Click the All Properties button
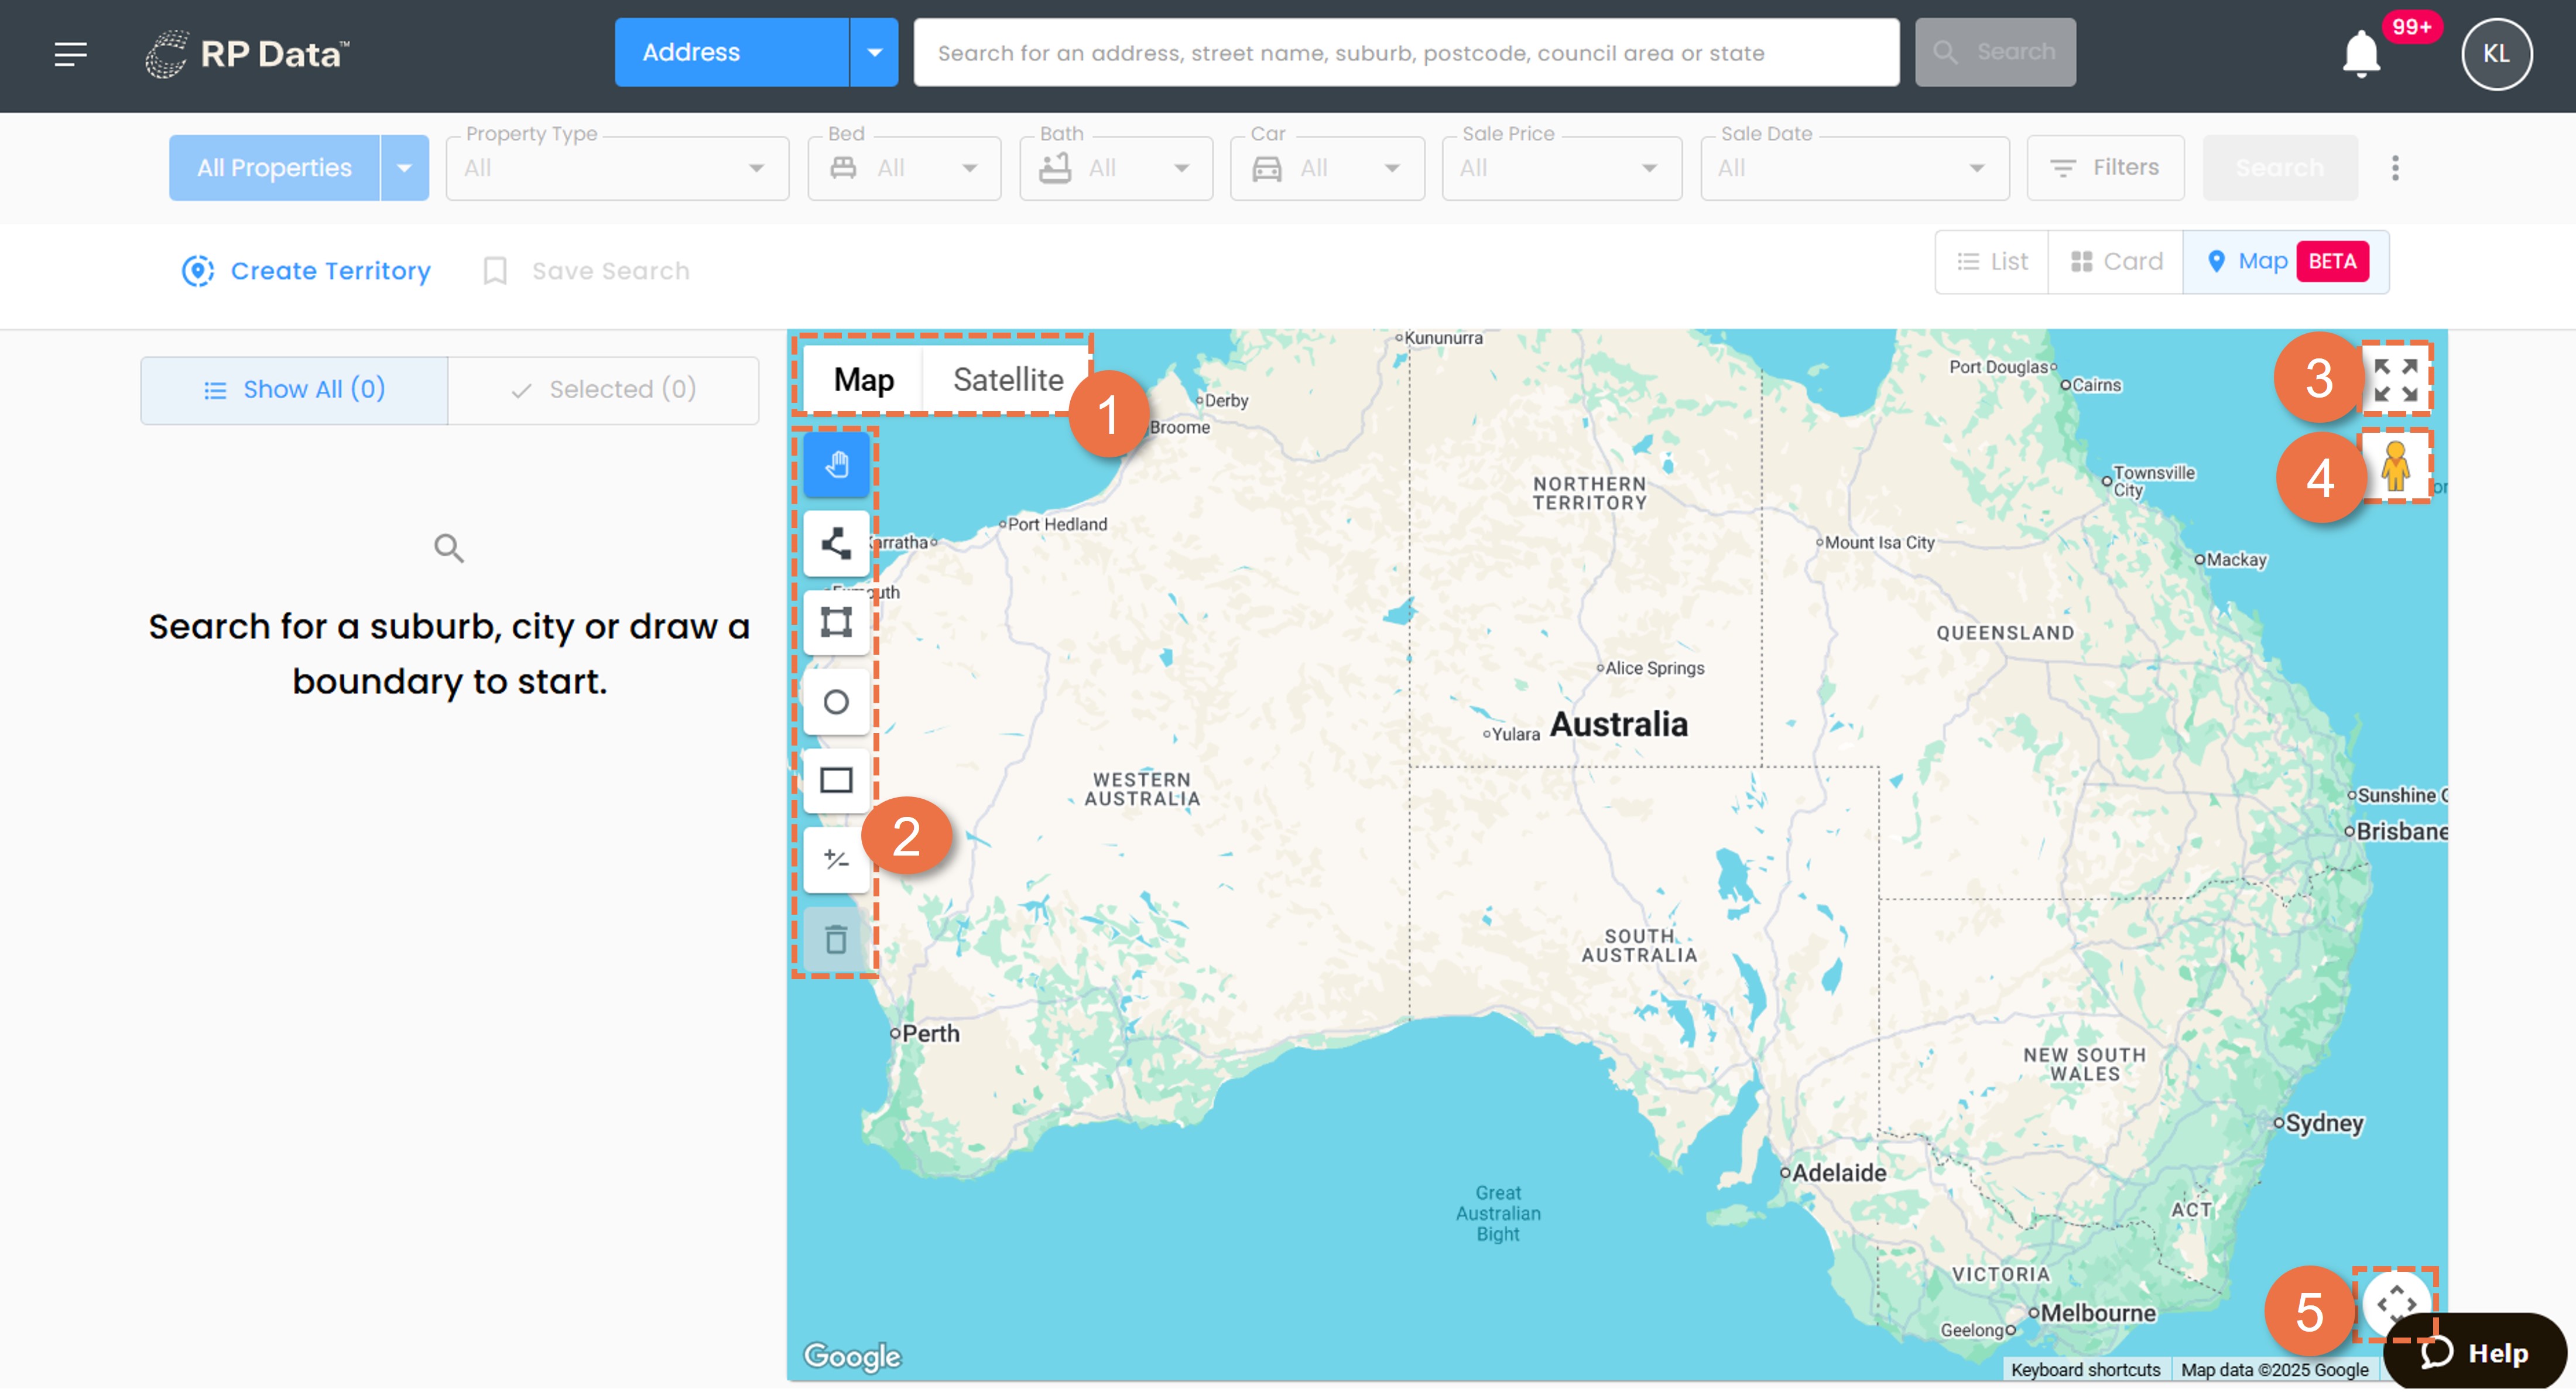Screen dimensions: 2576x1392 (274, 168)
